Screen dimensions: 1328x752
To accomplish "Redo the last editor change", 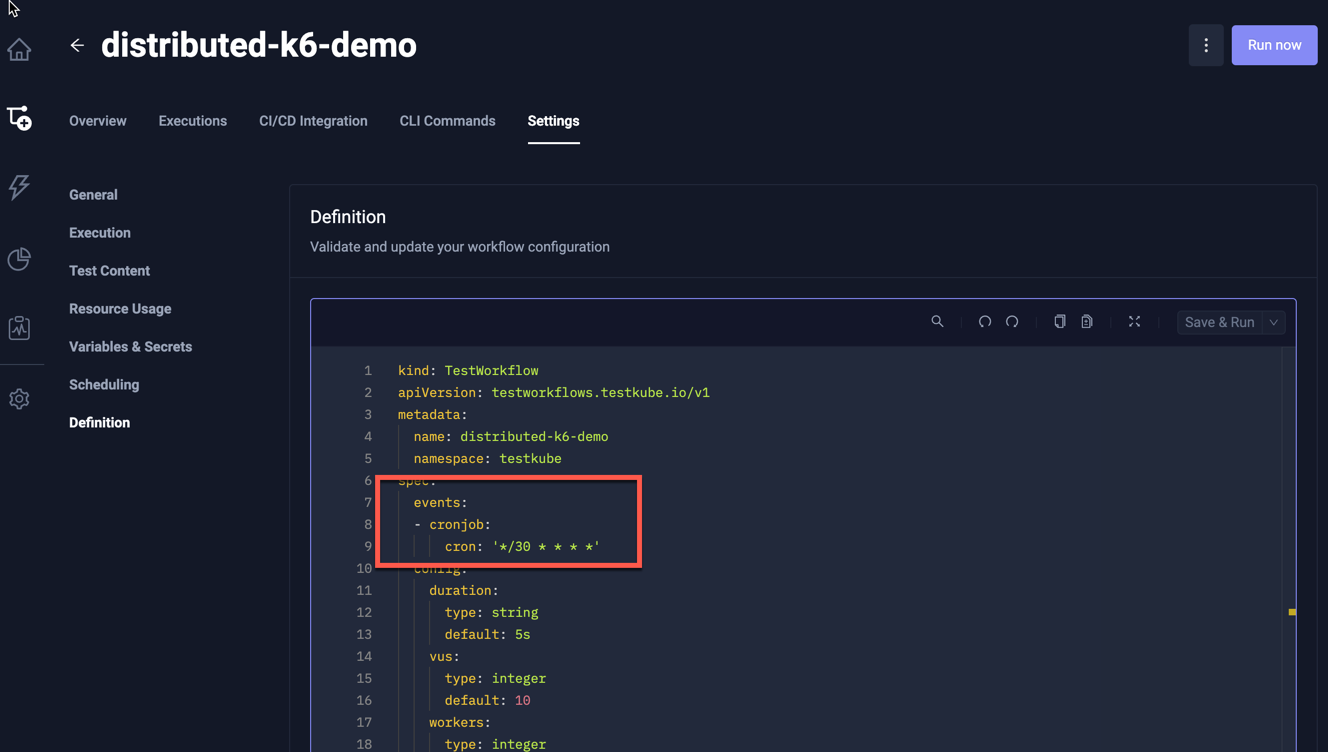I will (x=1012, y=322).
